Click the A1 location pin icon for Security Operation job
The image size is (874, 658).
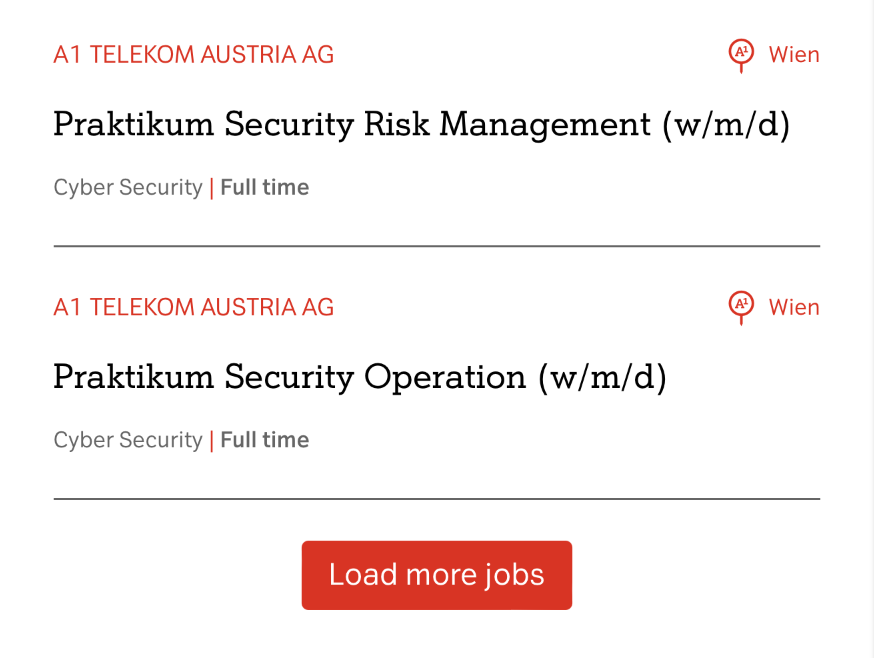pos(740,306)
